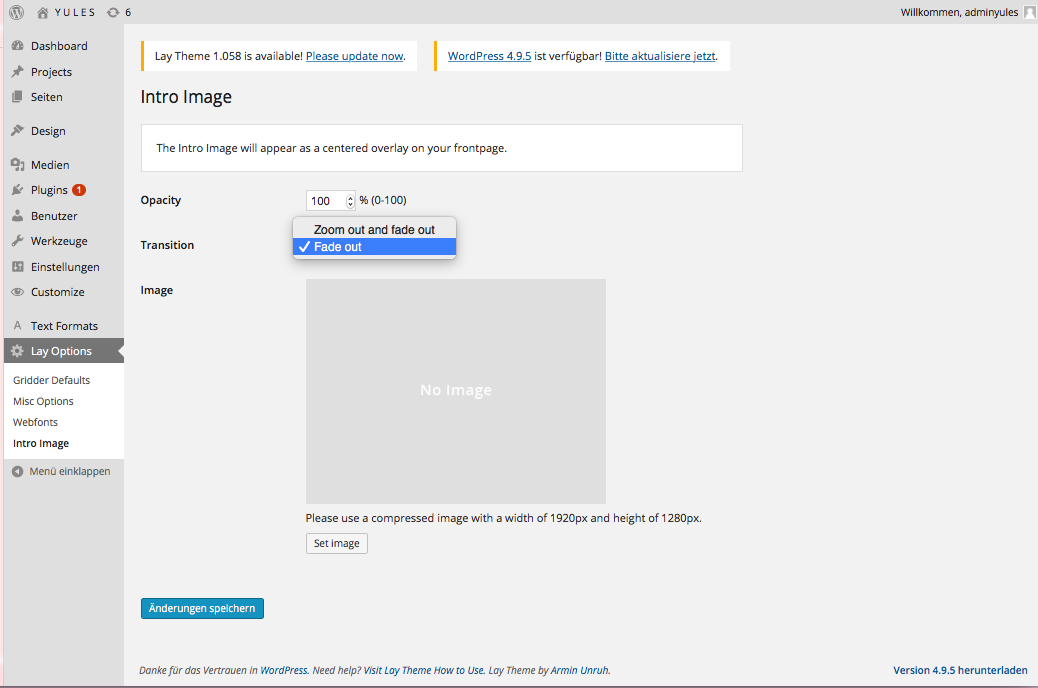Follow 'Please update now' theme link

tap(354, 56)
